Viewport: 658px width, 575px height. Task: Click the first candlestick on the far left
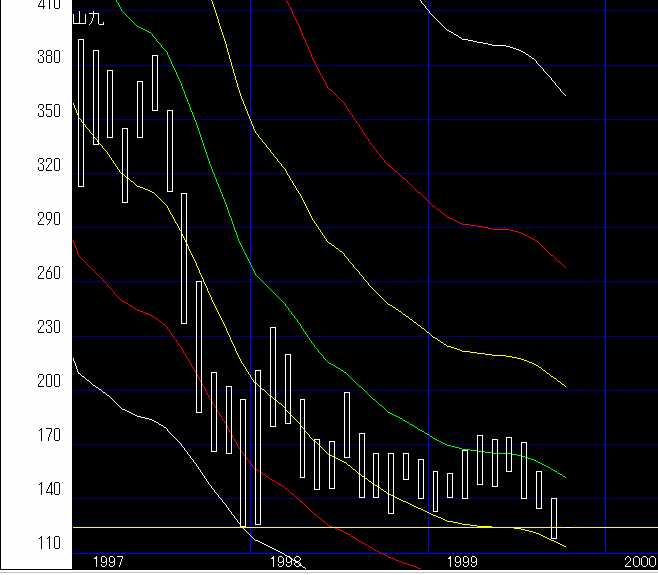click(81, 112)
